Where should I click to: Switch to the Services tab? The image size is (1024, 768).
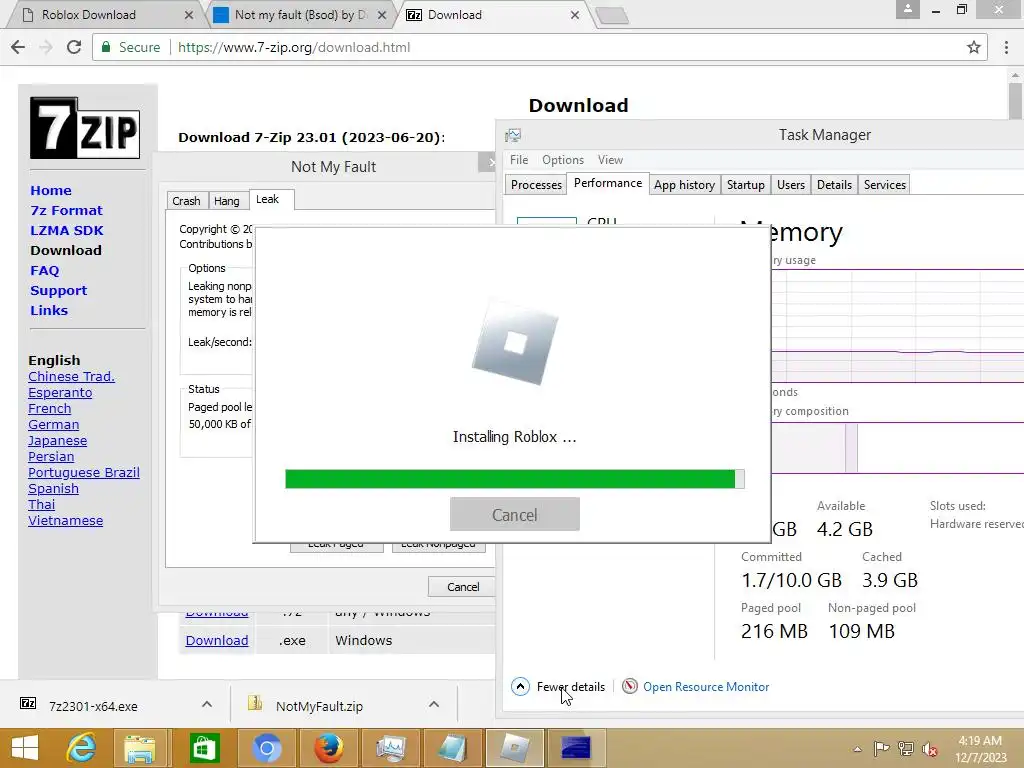885,185
